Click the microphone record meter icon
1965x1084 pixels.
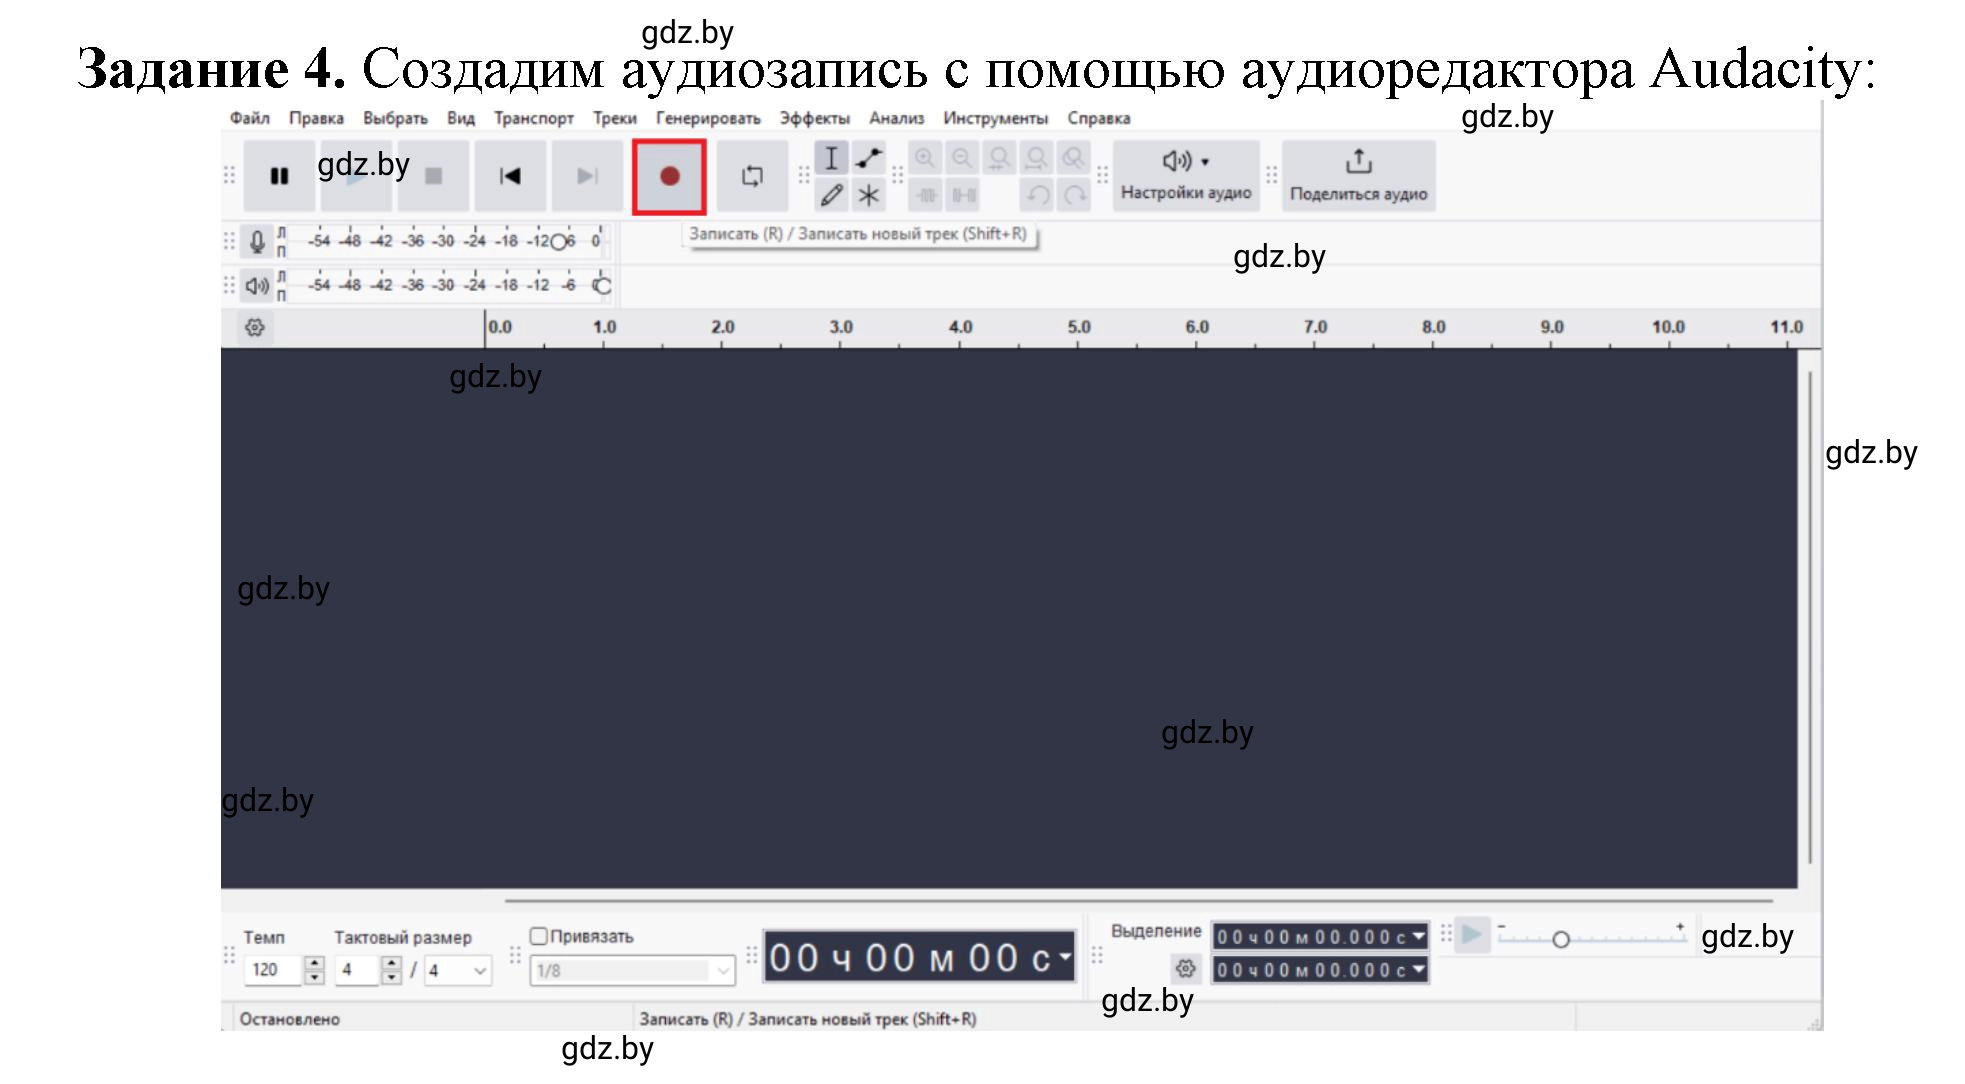point(257,241)
